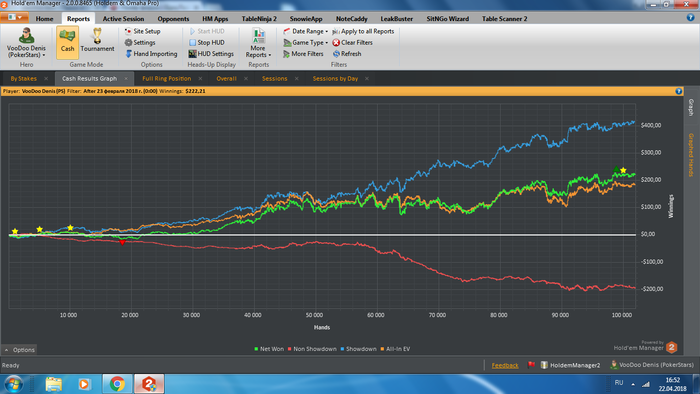This screenshot has width=700, height=394.
Task: Switch to Full Ring Position tab
Action: 167,79
